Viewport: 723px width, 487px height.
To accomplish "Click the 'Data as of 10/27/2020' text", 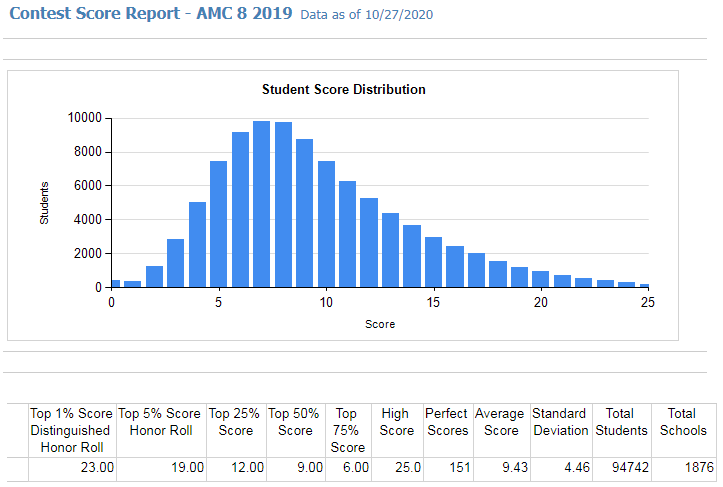I will [x=367, y=15].
